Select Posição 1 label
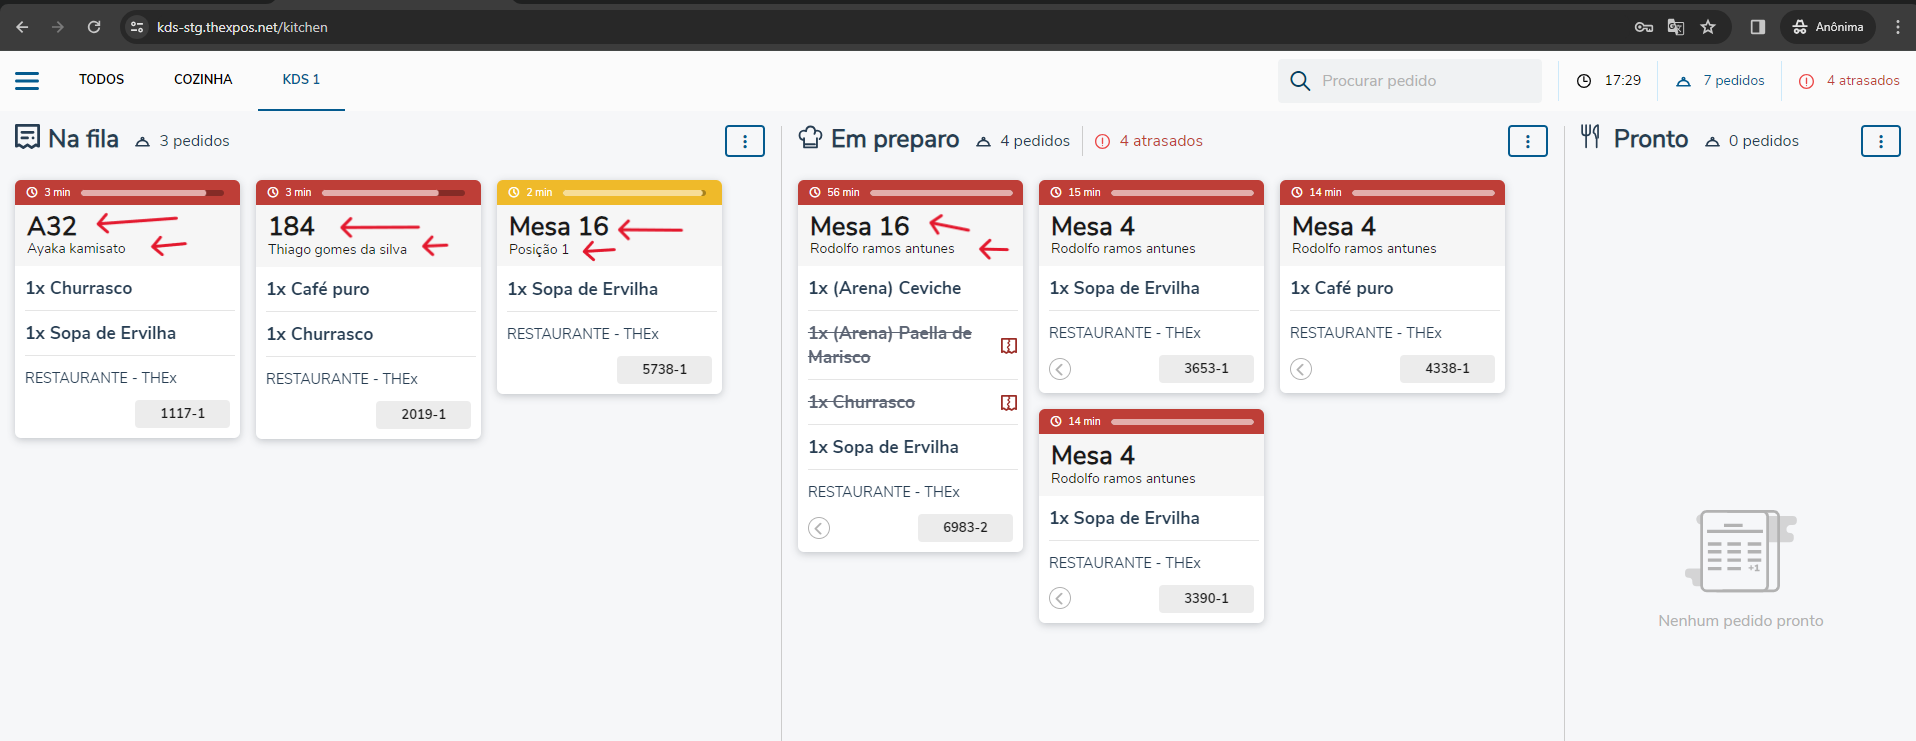Viewport: 1916px width, 741px height. coord(539,250)
